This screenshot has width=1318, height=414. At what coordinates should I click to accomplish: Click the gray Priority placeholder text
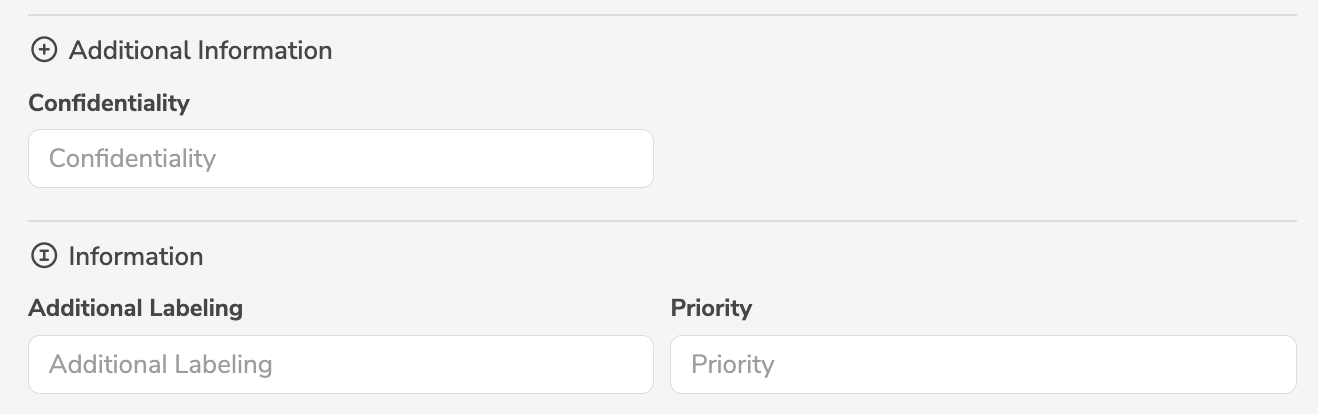tap(733, 364)
